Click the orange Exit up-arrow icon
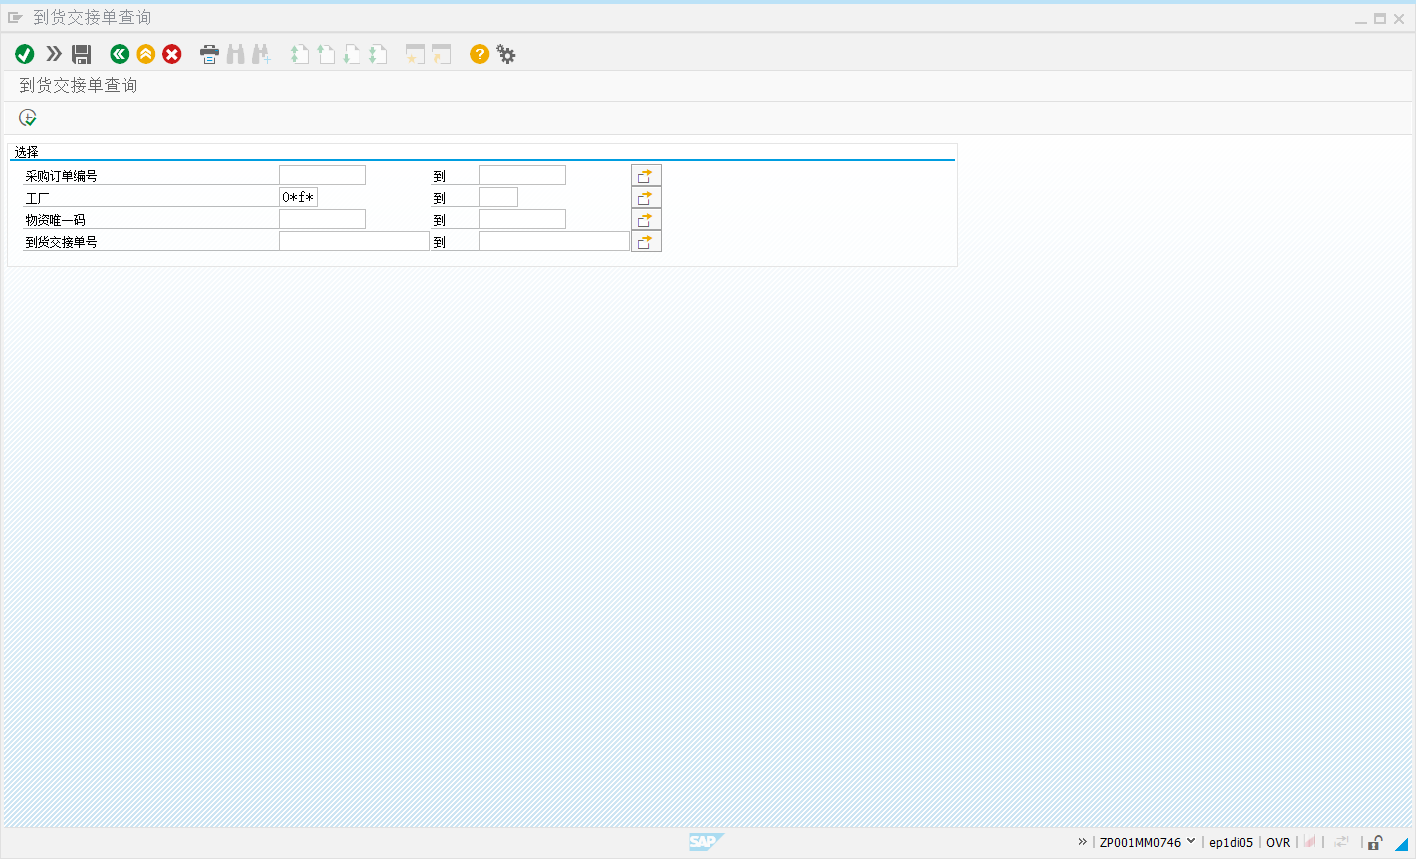This screenshot has height=859, width=1416. click(146, 54)
